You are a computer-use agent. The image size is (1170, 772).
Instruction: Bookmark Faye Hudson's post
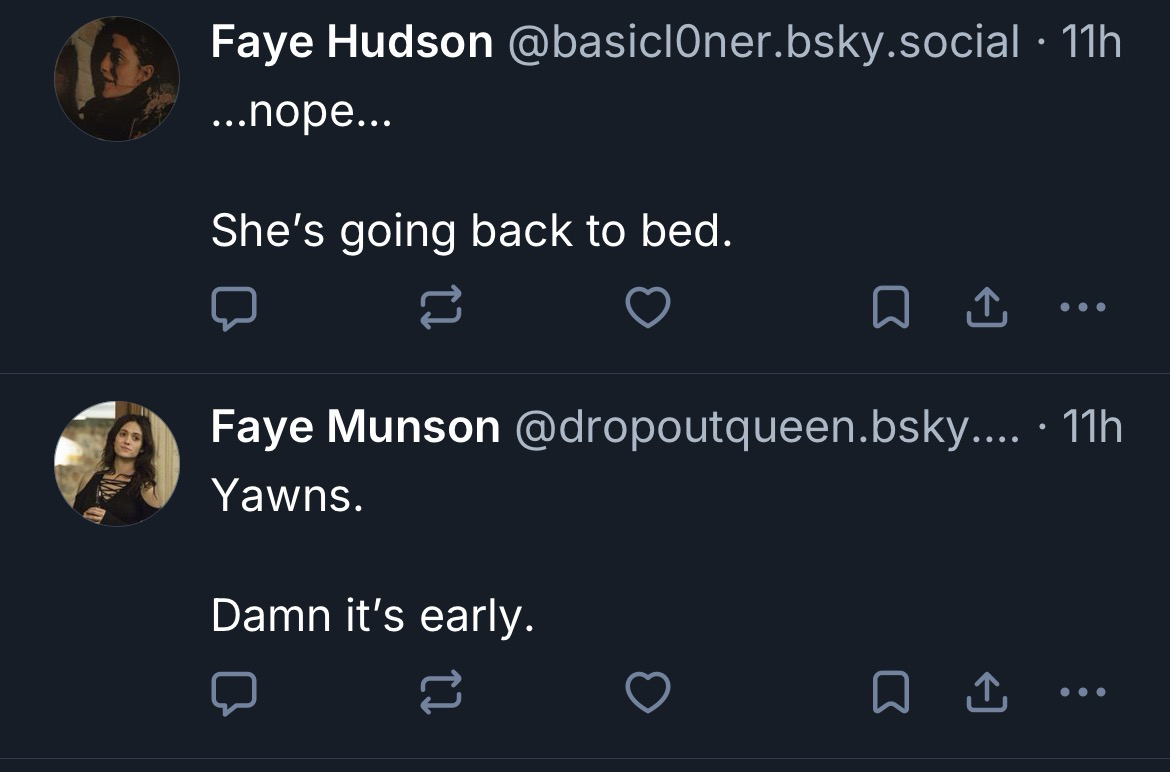[x=889, y=309]
